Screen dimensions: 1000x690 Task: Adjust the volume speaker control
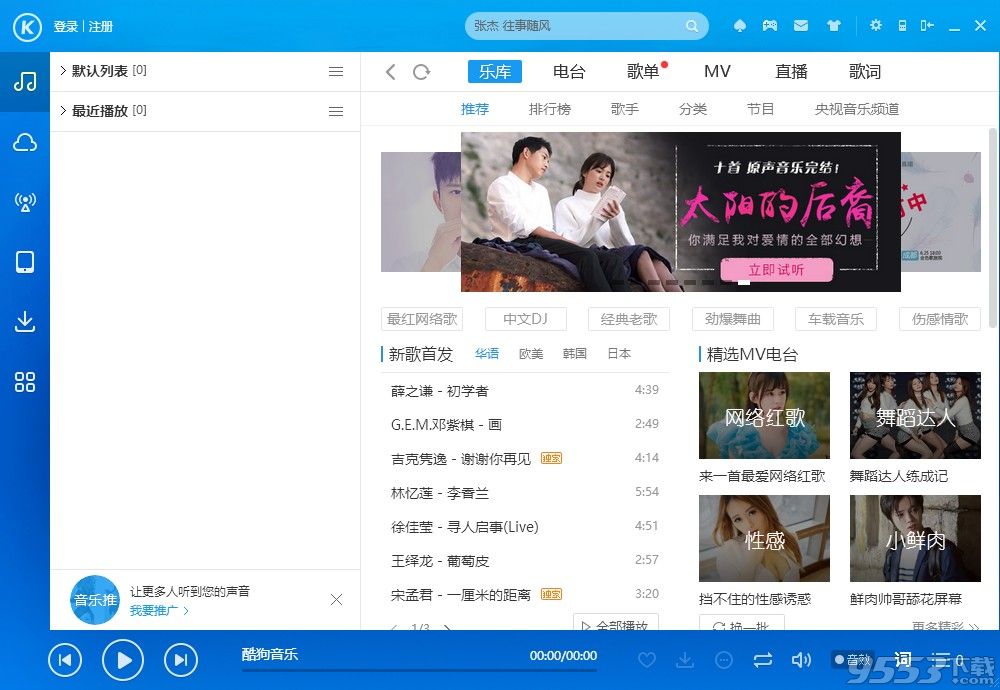[x=803, y=659]
